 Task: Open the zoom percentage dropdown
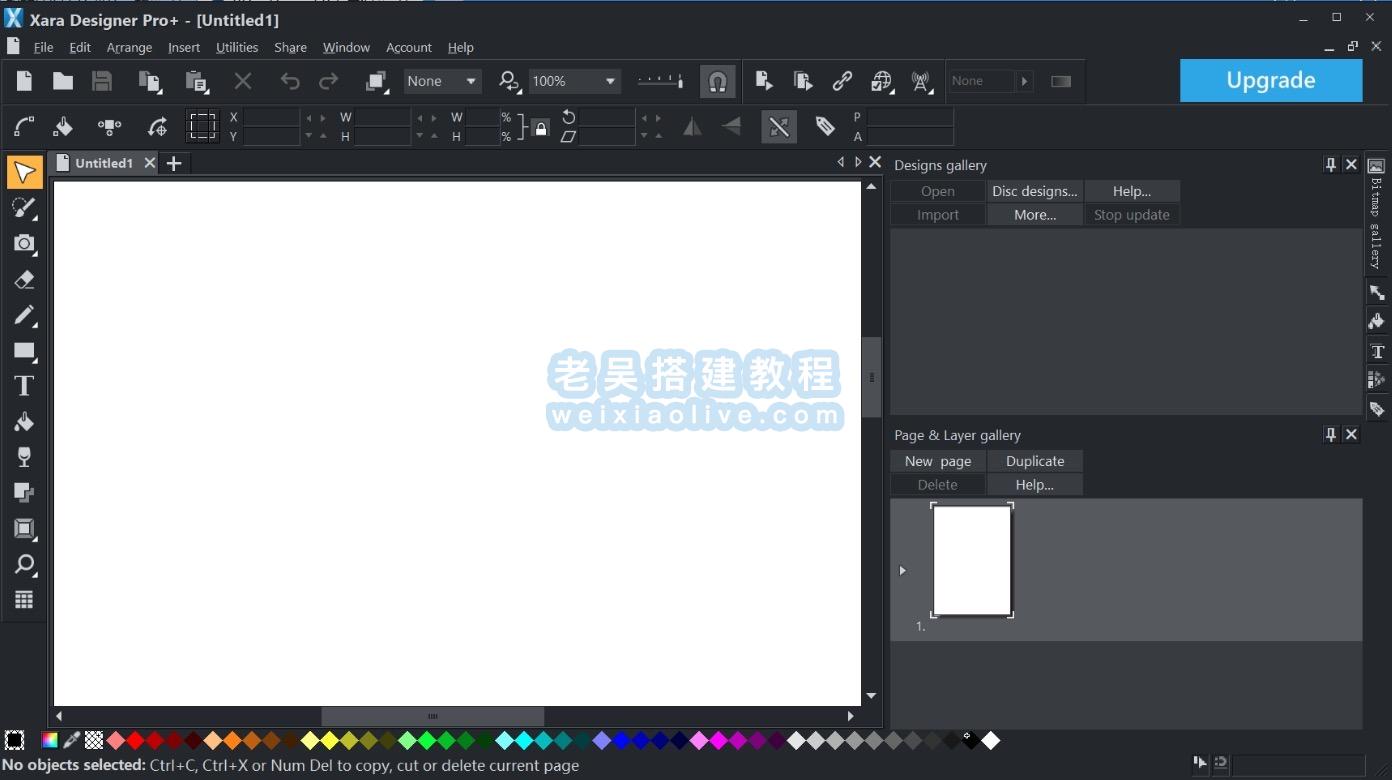[610, 81]
